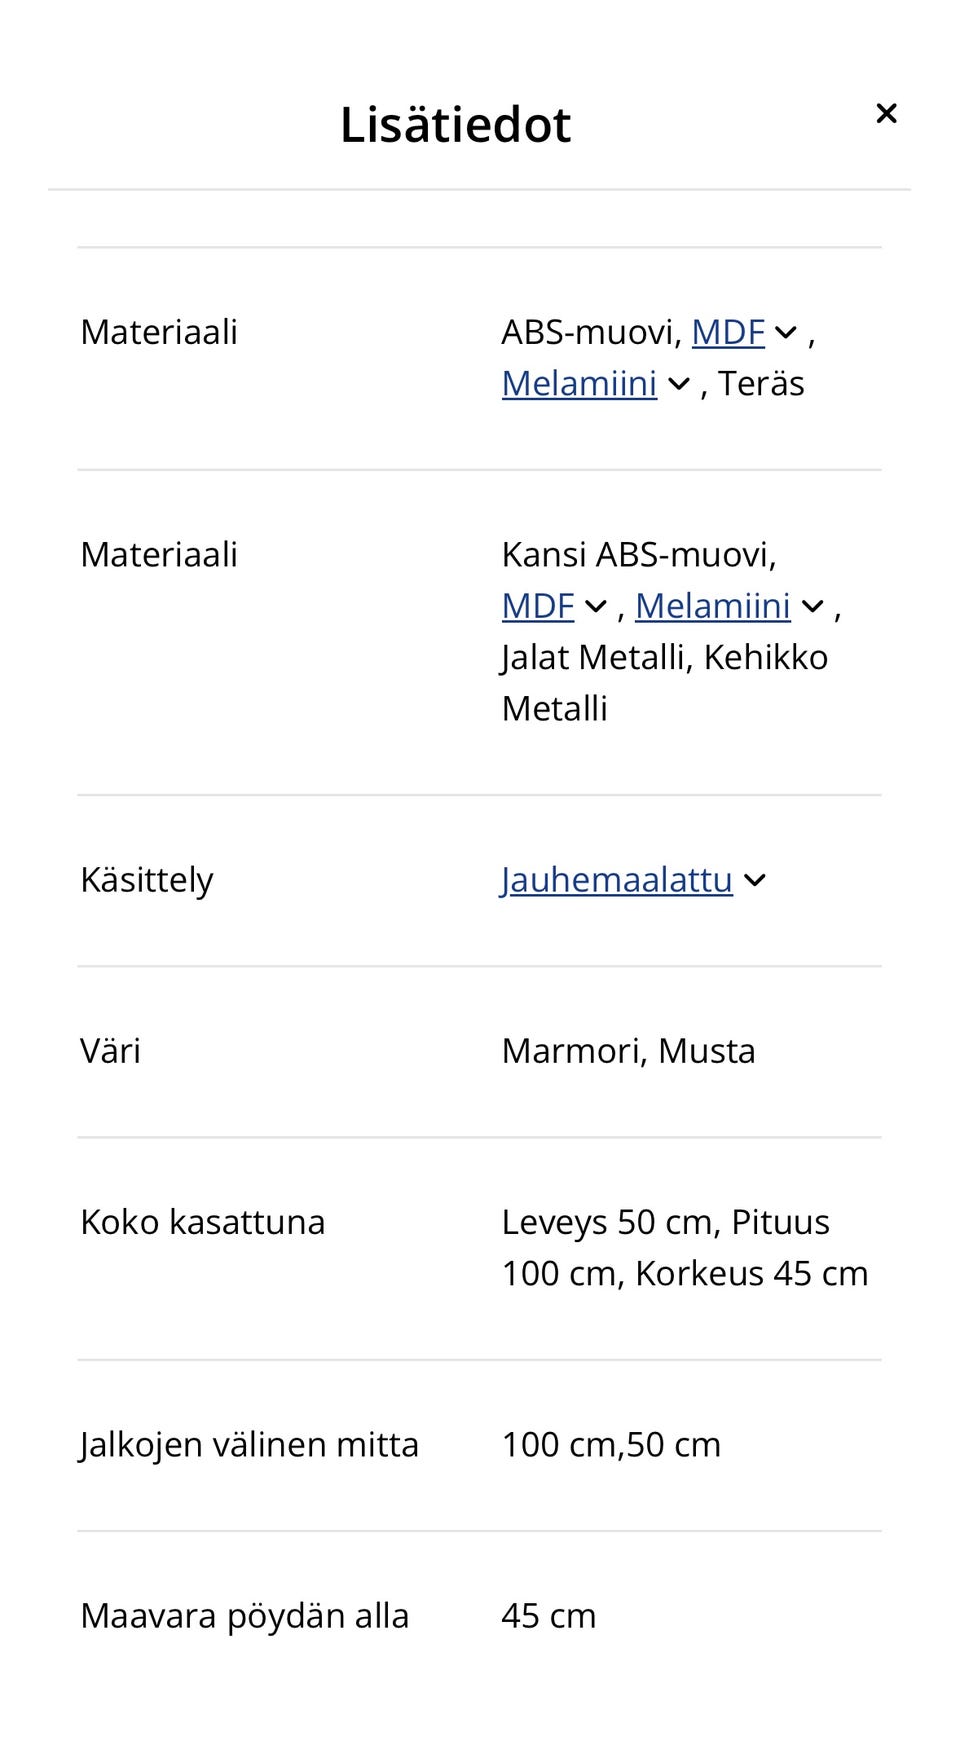960x1745 pixels.
Task: Click the Koko kasattuna row label
Action: tap(203, 1222)
